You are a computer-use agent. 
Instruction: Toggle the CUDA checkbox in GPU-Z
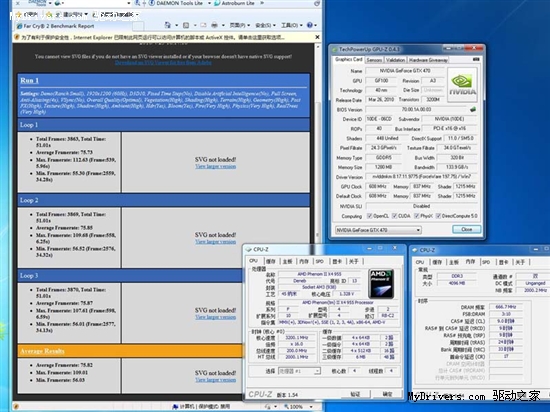[x=395, y=216]
